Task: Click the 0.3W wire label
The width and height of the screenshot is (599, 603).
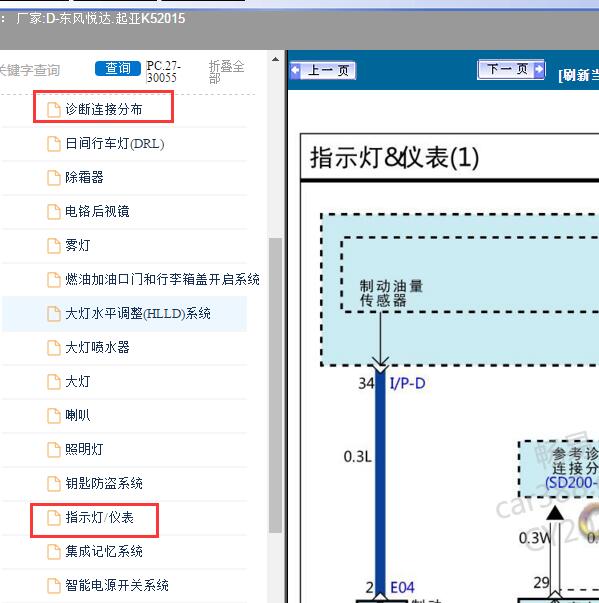Action: click(535, 538)
